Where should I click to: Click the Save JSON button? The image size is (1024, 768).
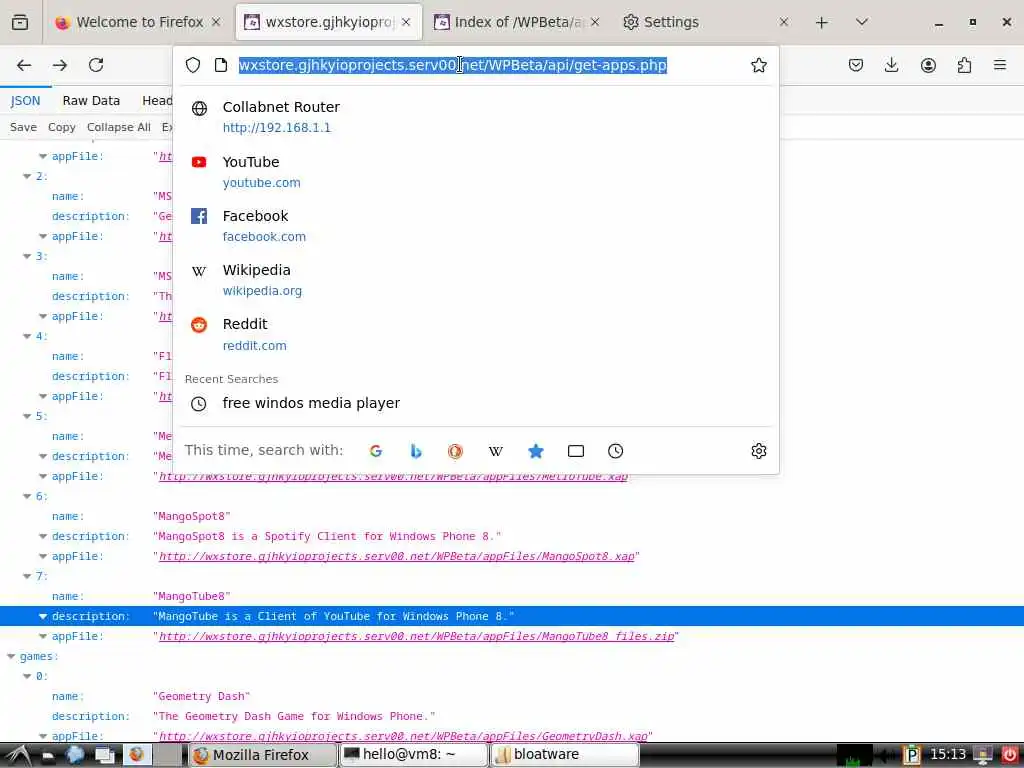tap(23, 127)
